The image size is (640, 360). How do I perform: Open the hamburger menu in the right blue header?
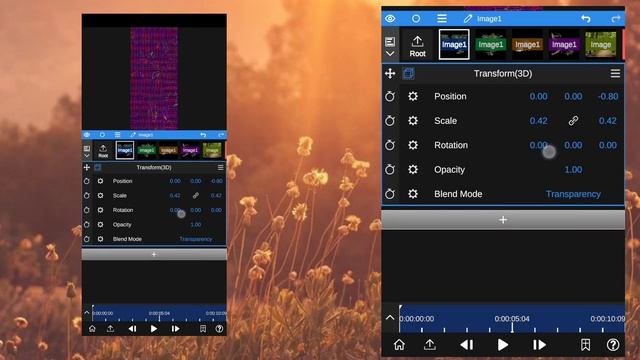click(x=442, y=18)
